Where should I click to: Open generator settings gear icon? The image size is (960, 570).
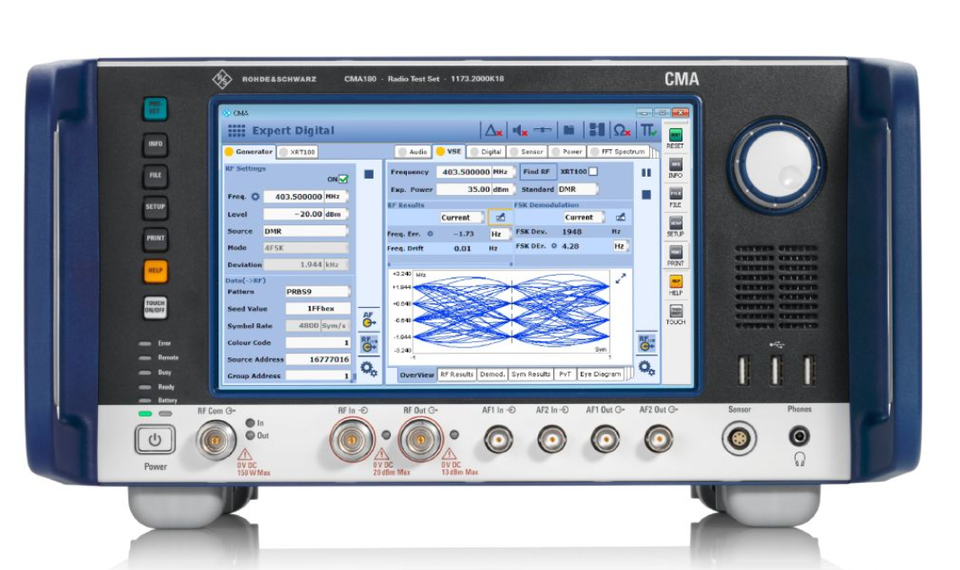tap(369, 369)
